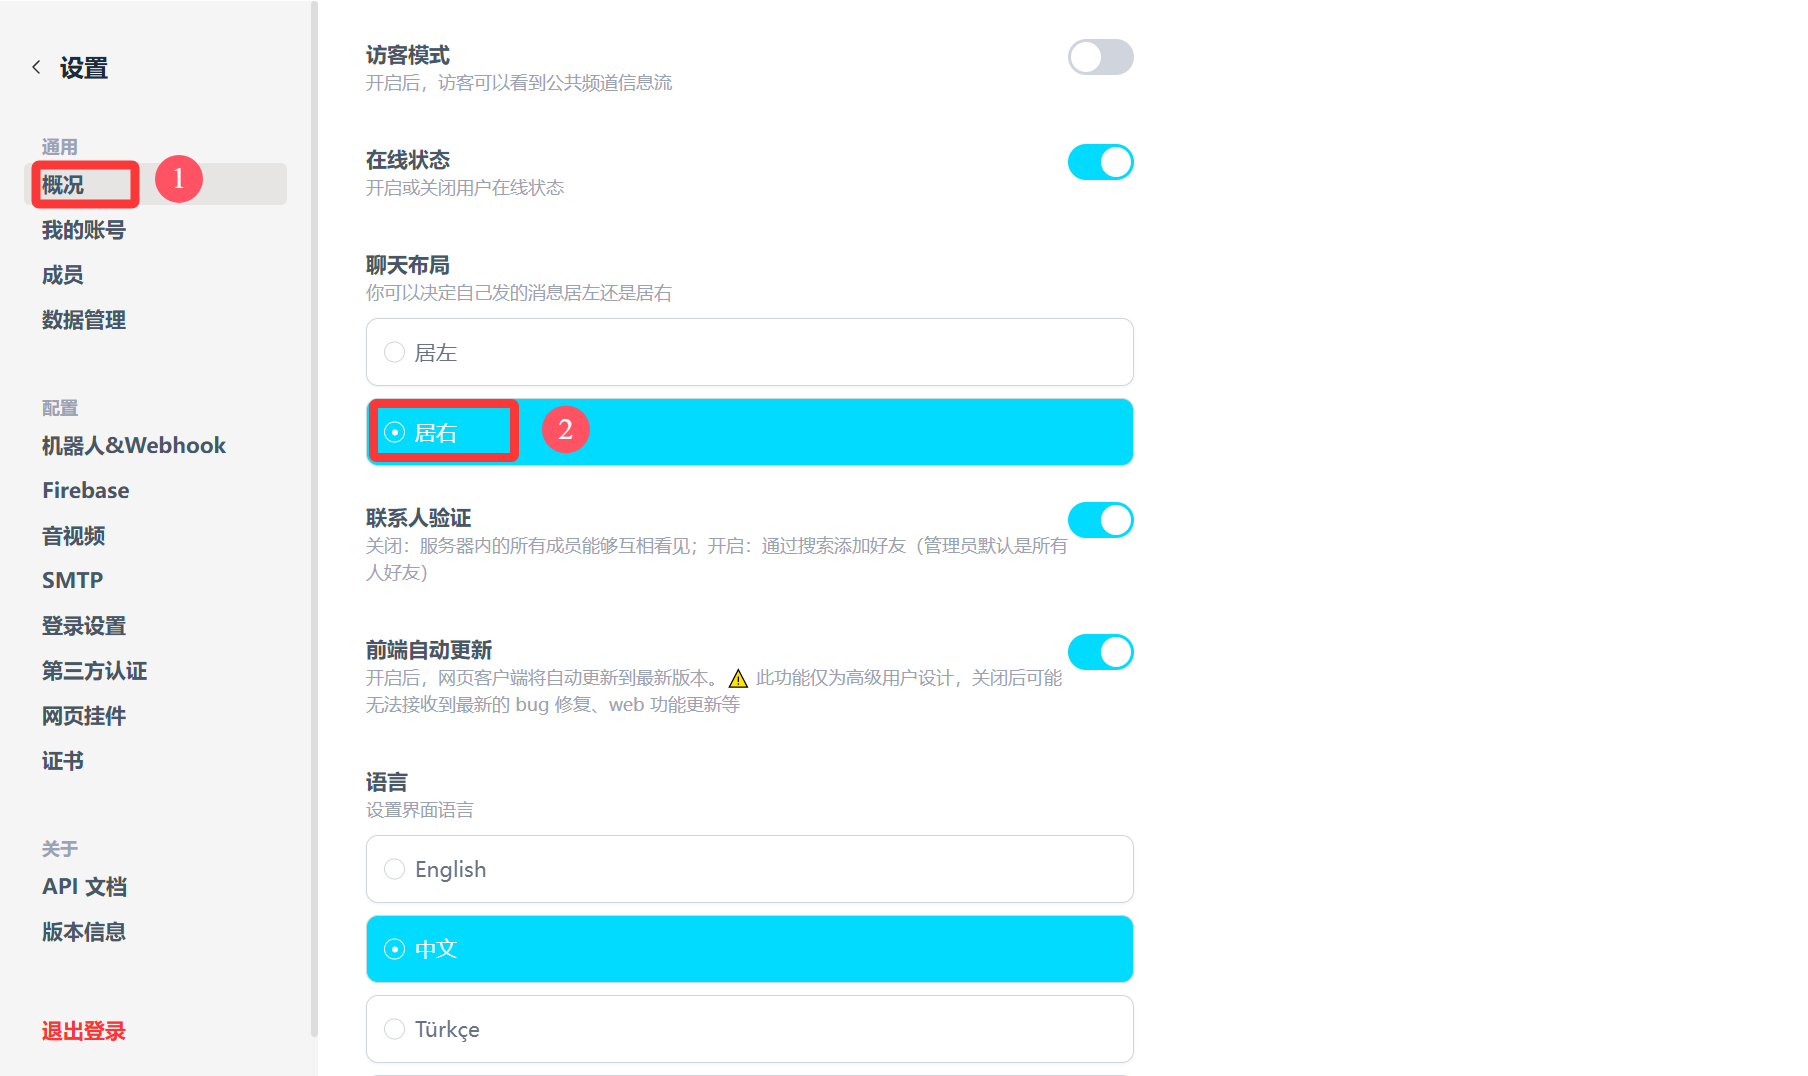
Task: Disable the 联系人验证 toggle
Action: point(1100,520)
